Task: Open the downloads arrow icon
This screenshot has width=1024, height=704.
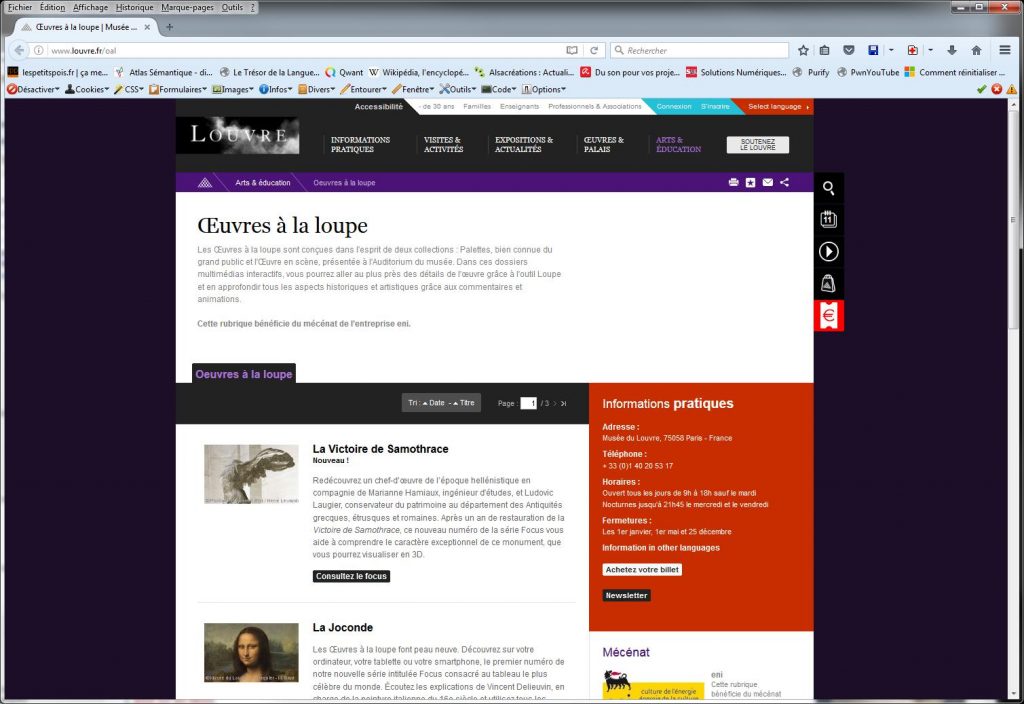Action: pyautogui.click(x=952, y=50)
